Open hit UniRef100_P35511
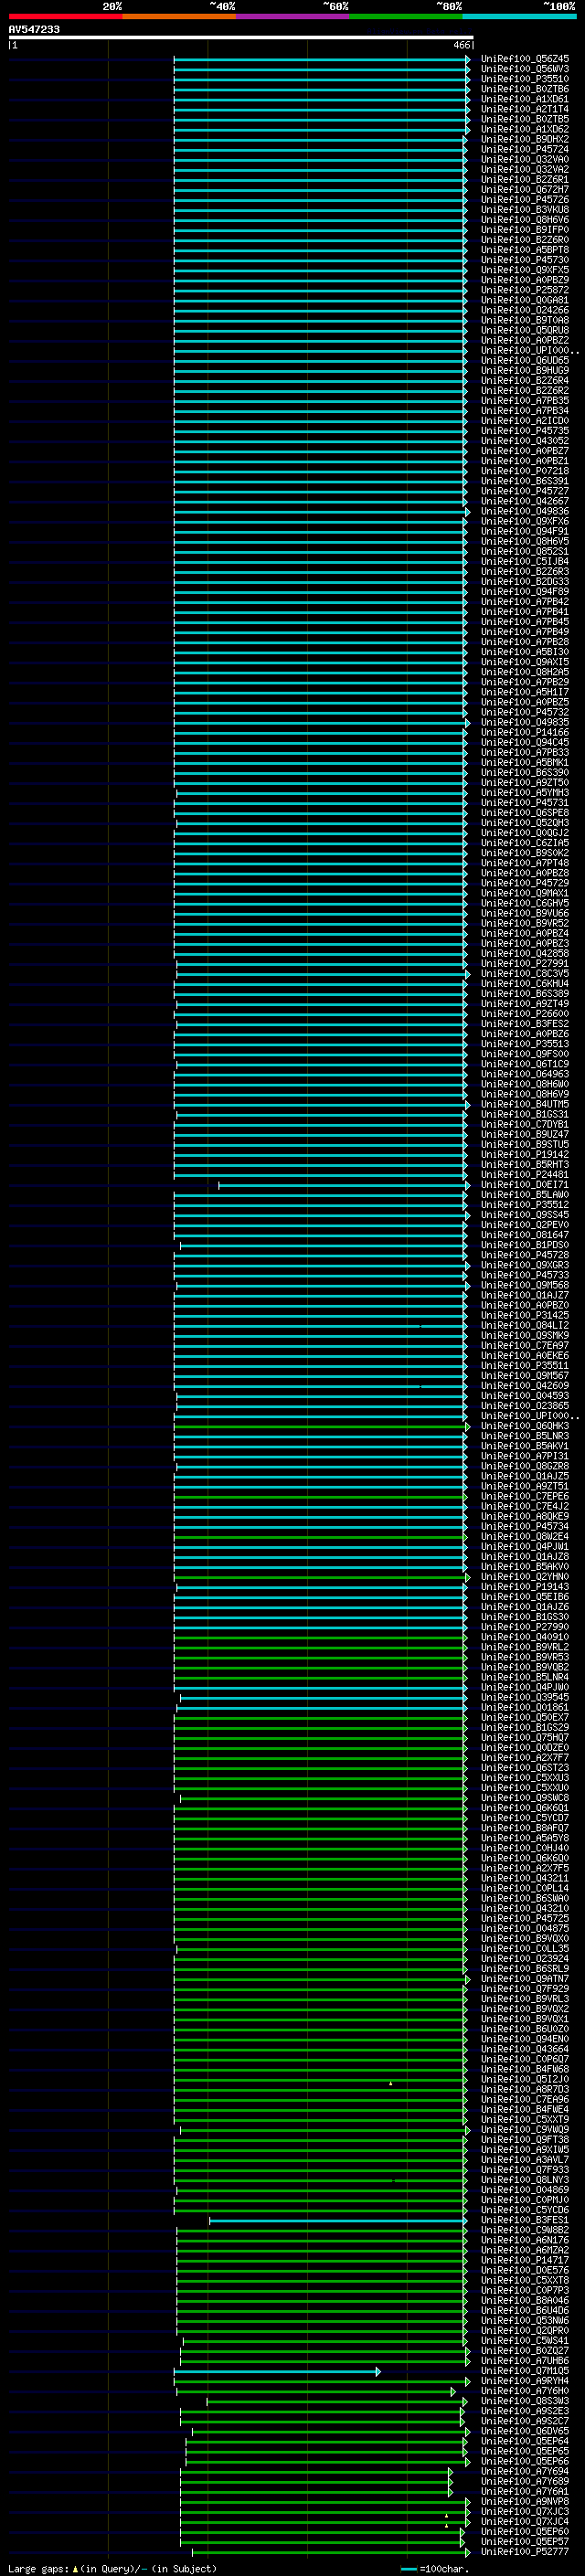This screenshot has width=585, height=2576. (x=524, y=1366)
